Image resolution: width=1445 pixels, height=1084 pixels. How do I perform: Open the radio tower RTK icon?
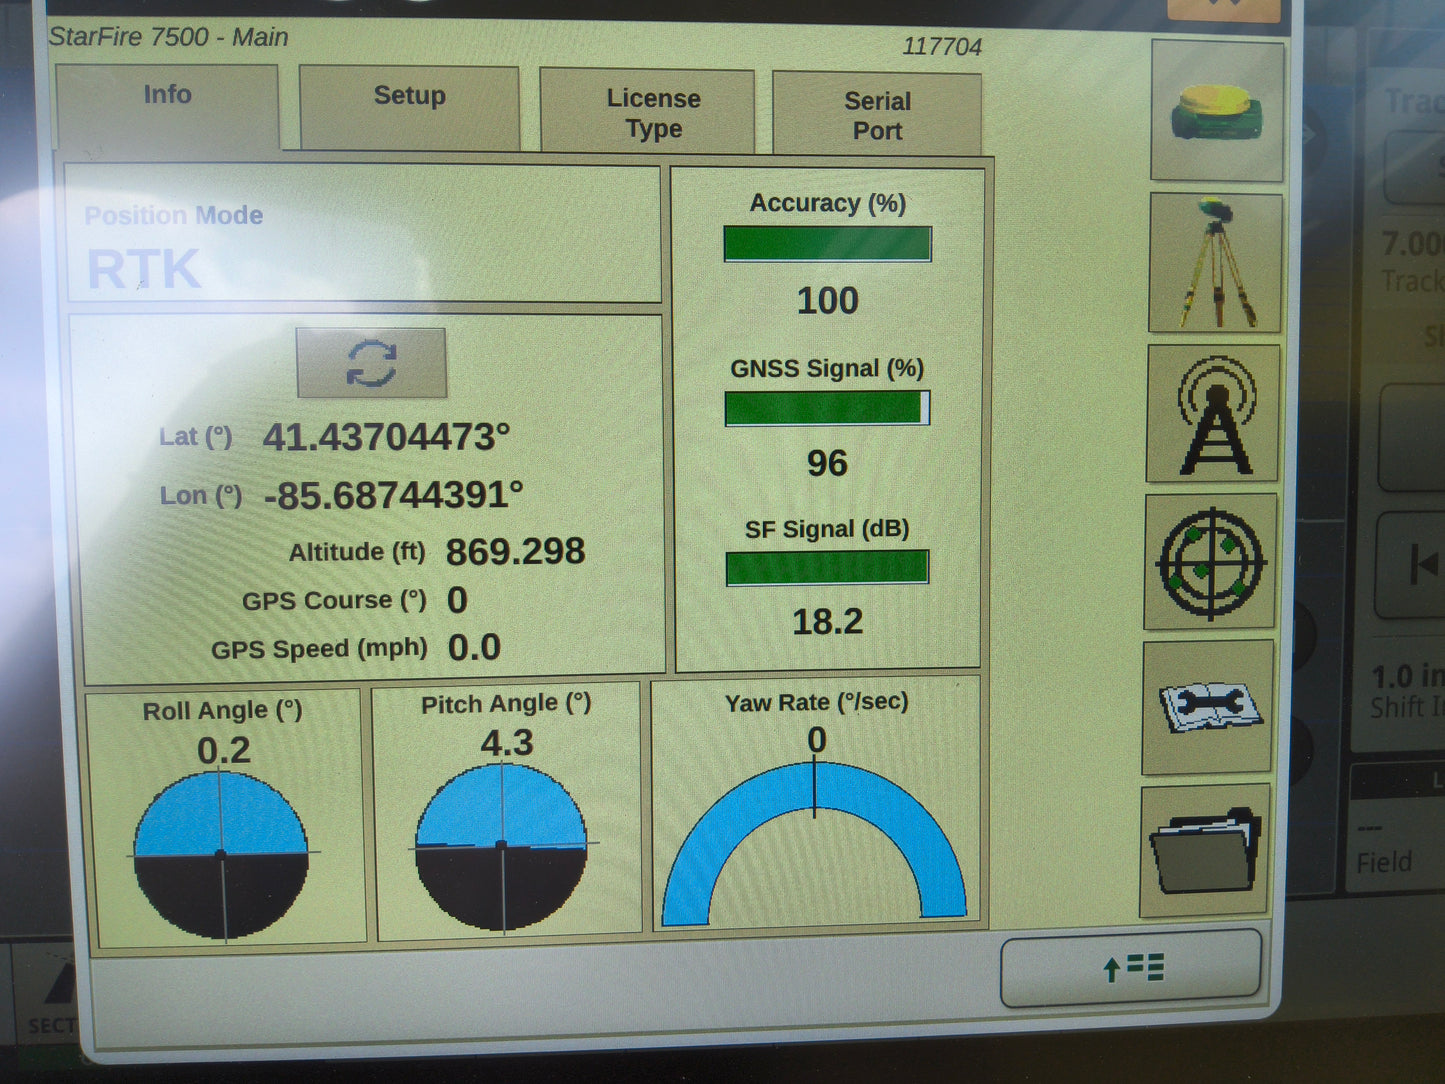pos(1214,414)
